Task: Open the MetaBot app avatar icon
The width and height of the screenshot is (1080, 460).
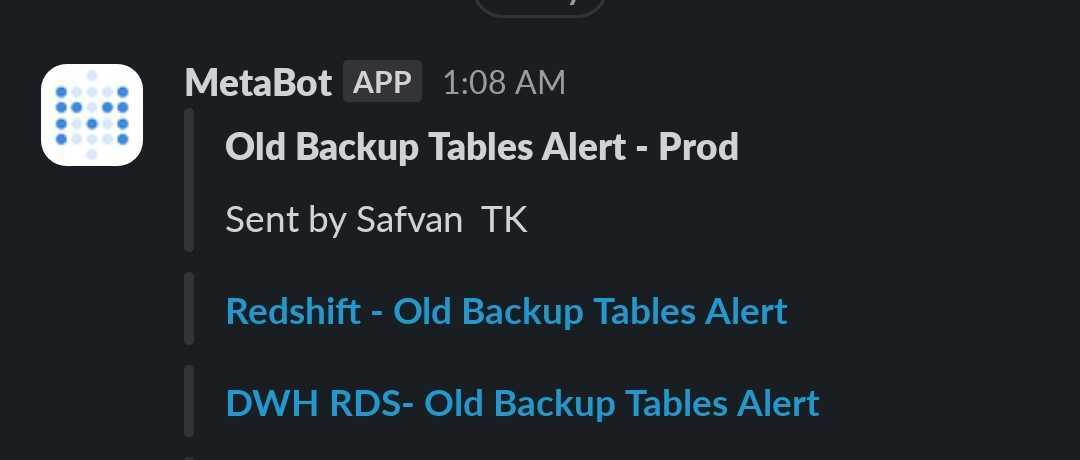Action: 92,114
